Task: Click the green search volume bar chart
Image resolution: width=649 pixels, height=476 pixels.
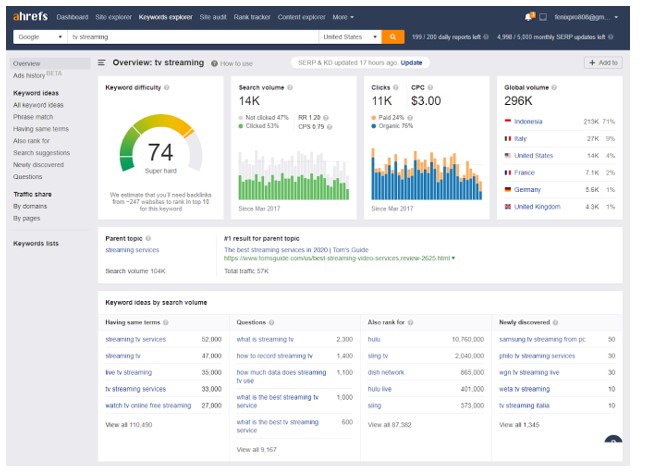Action: 293,175
